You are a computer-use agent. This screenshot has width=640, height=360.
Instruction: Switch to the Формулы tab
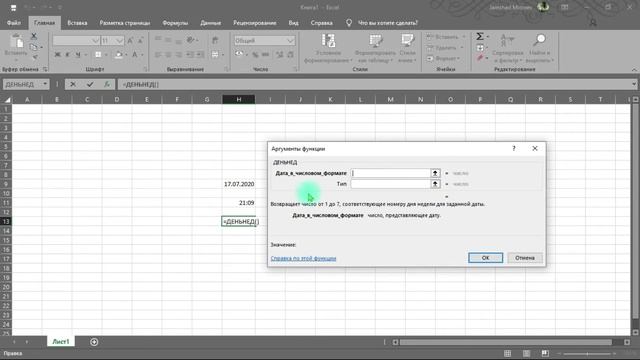pos(175,23)
